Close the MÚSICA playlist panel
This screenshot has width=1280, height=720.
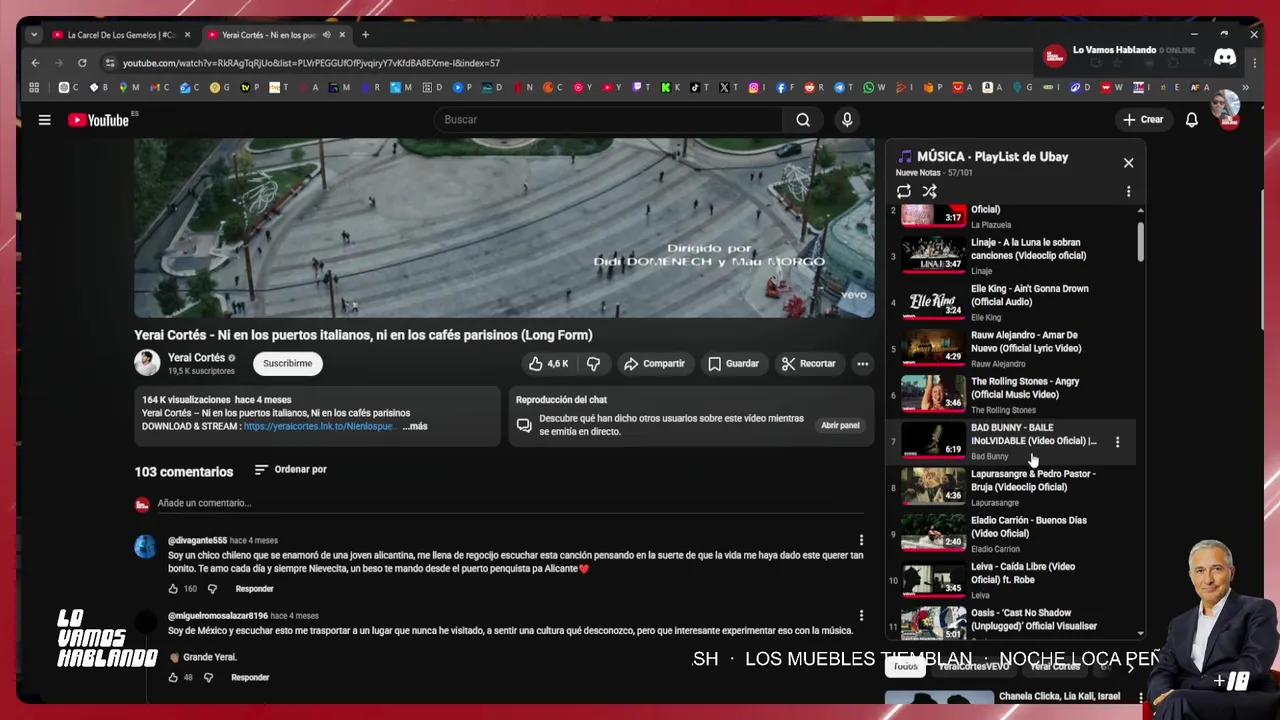click(x=1128, y=163)
